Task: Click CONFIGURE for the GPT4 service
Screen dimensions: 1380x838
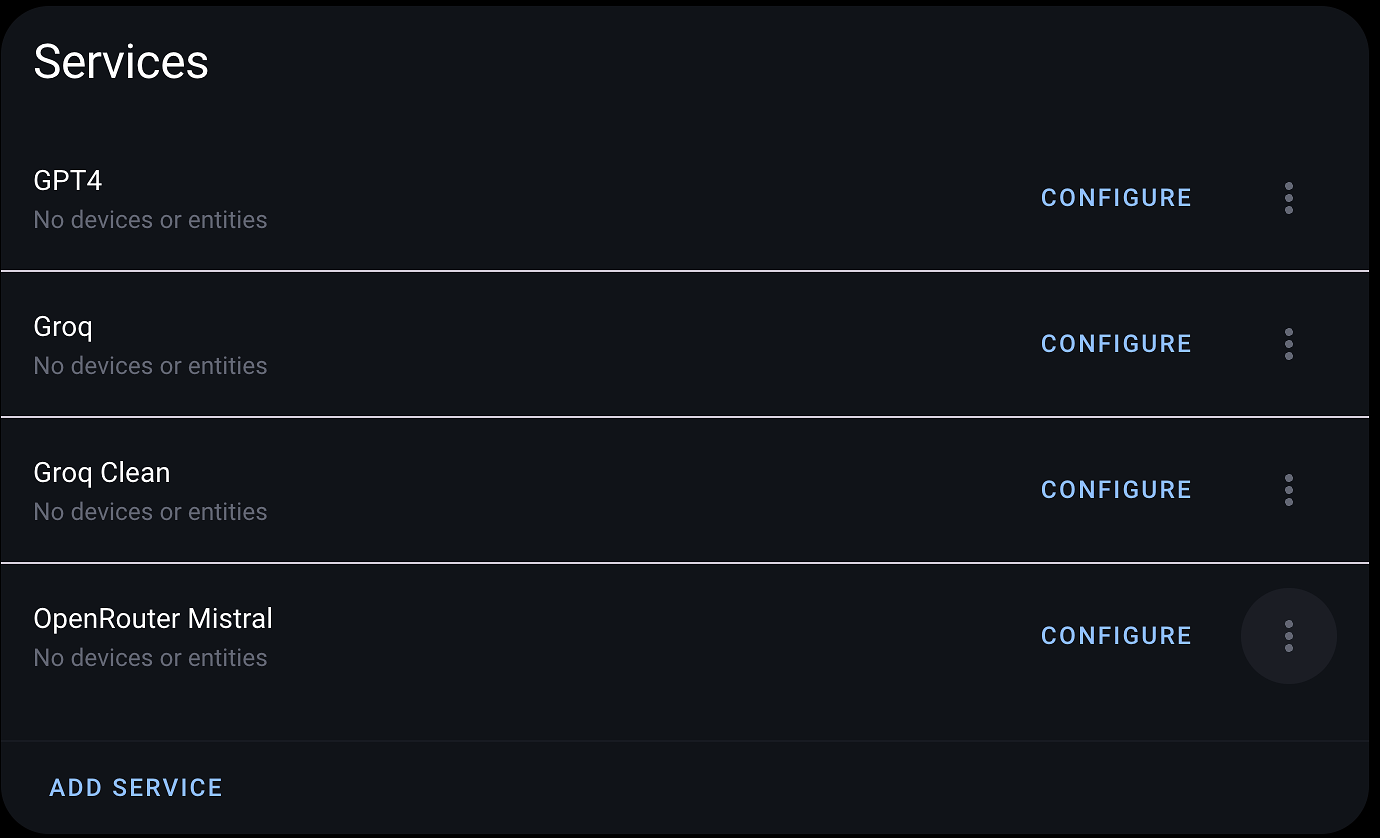Action: pyautogui.click(x=1116, y=198)
